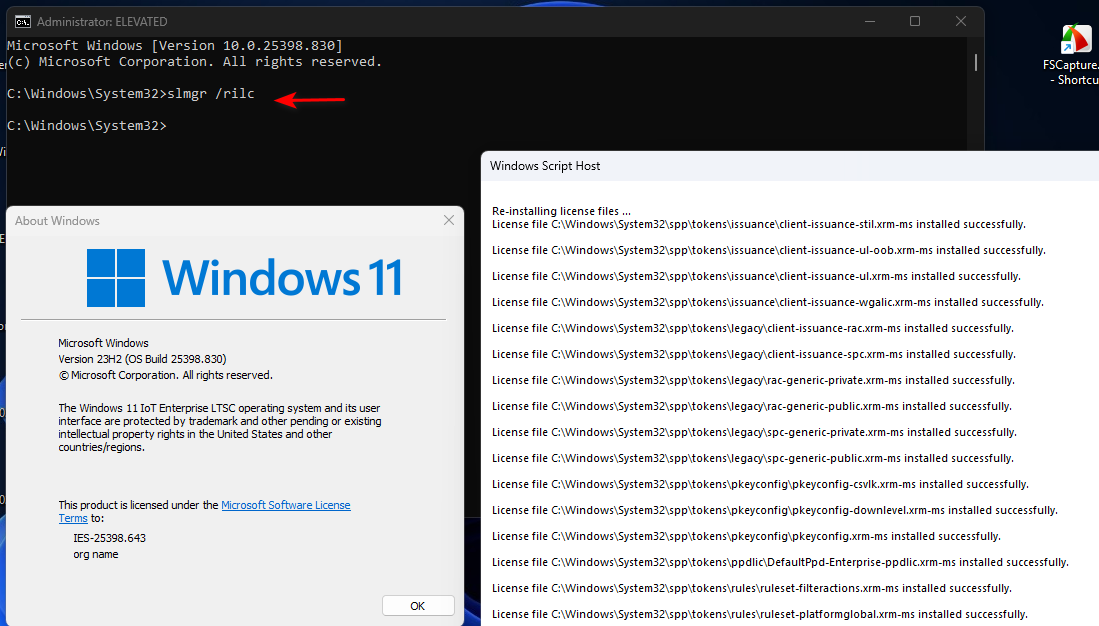Click the Administrator: ELEVATED title text

click(102, 22)
